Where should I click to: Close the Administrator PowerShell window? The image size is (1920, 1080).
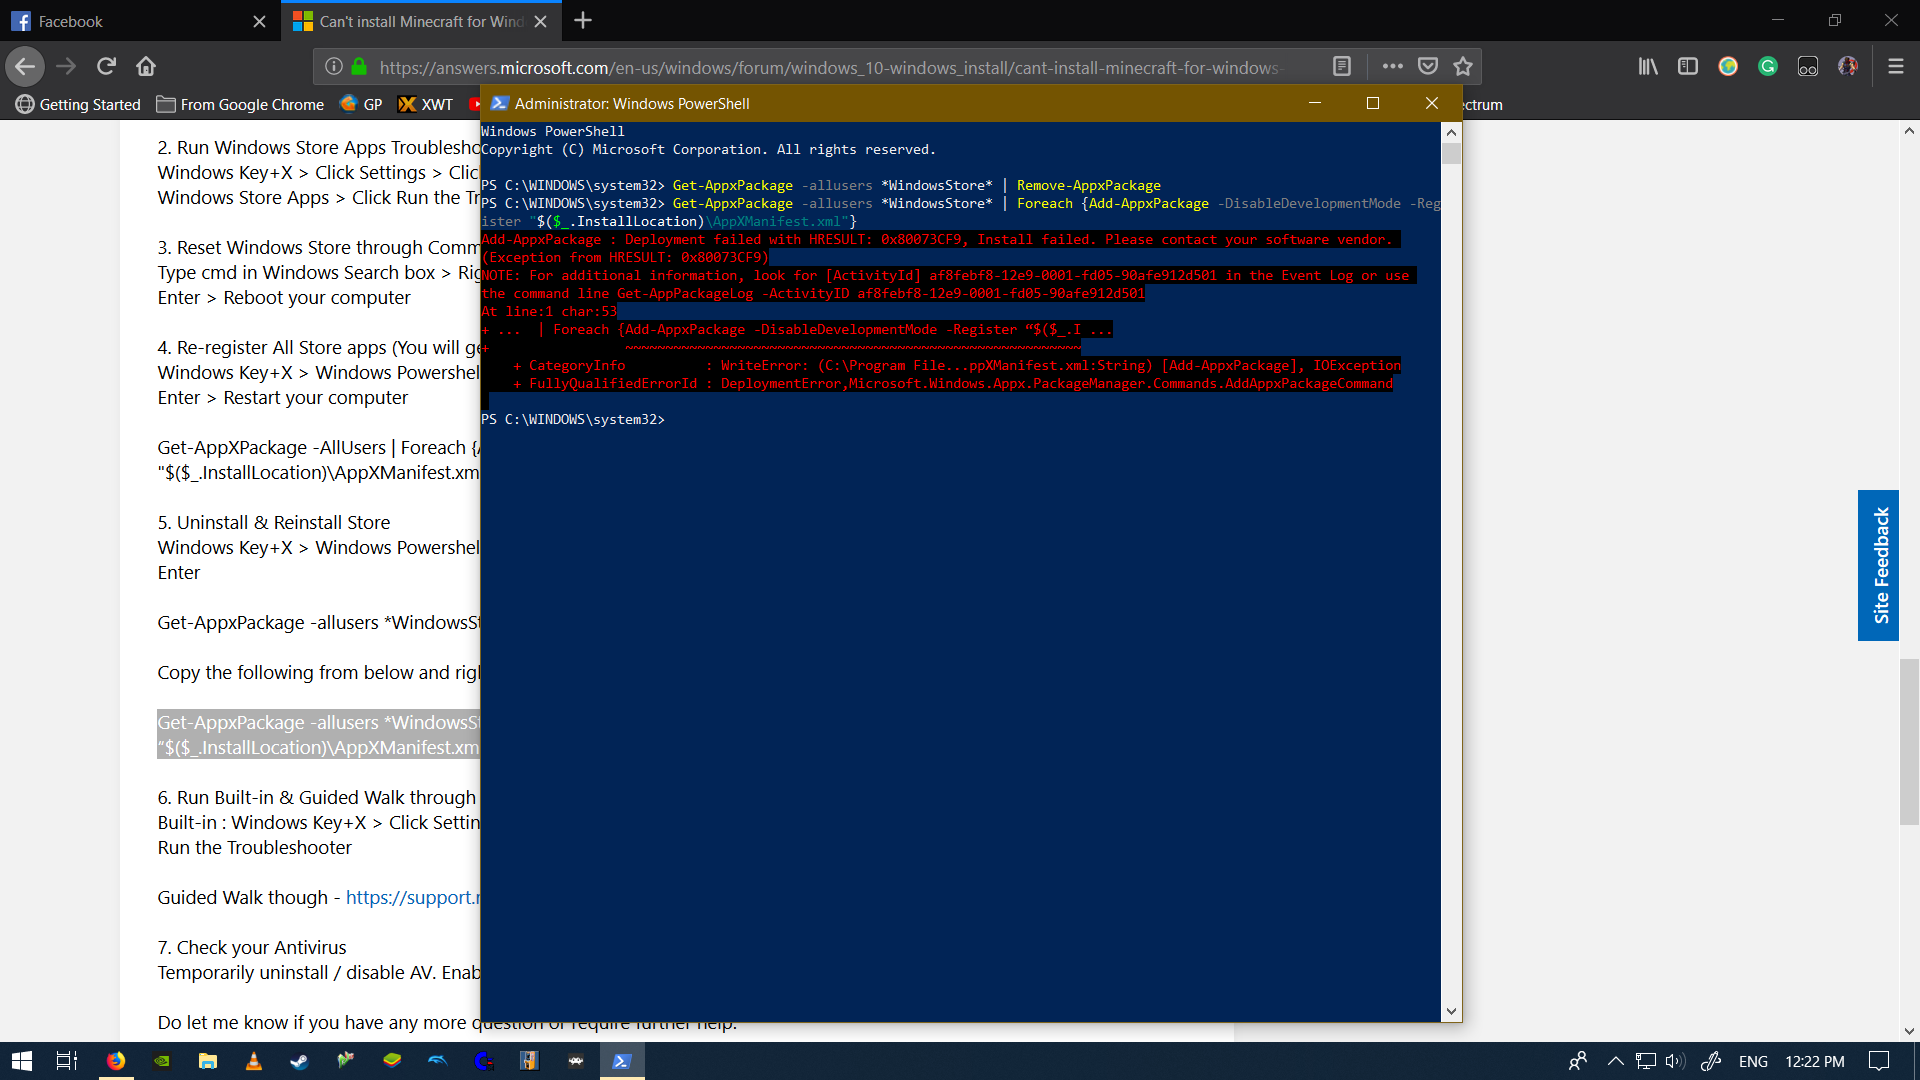1432,103
